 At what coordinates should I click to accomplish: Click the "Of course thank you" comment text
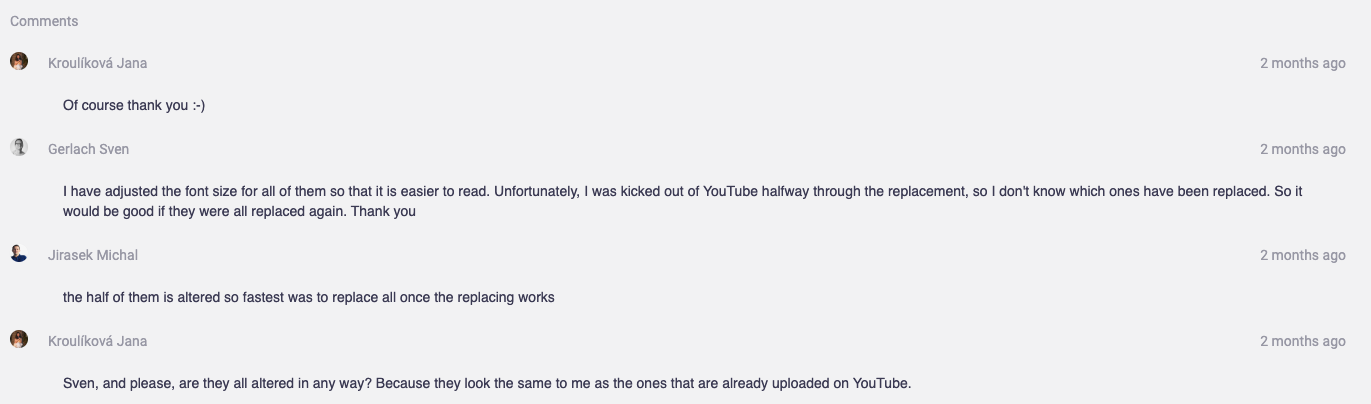click(133, 105)
